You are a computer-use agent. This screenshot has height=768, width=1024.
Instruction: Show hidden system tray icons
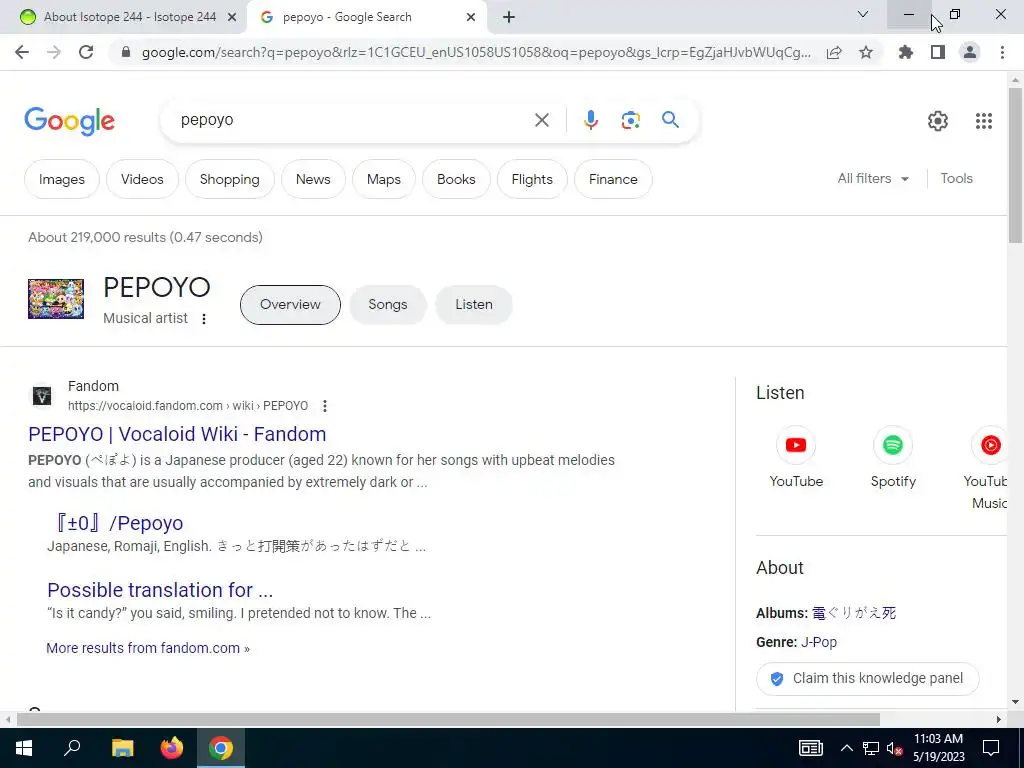pos(846,748)
